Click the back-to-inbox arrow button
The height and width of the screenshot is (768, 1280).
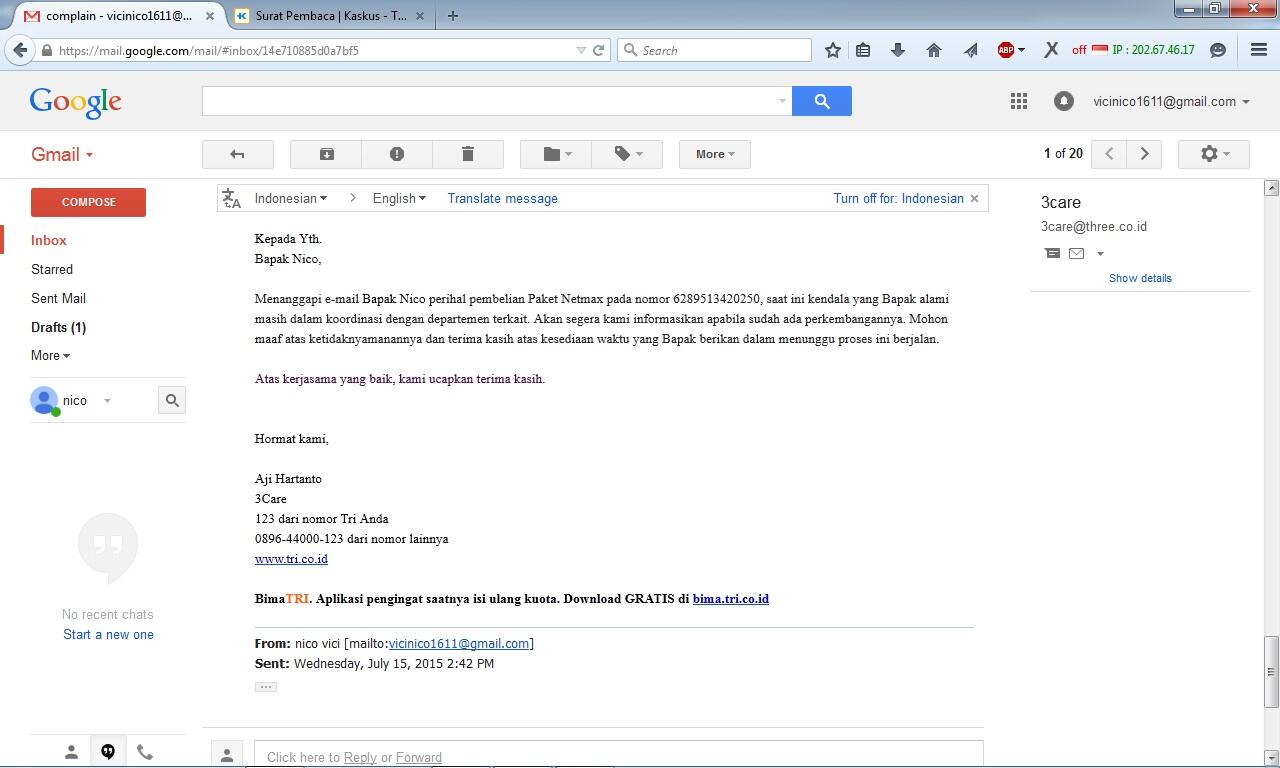point(237,154)
